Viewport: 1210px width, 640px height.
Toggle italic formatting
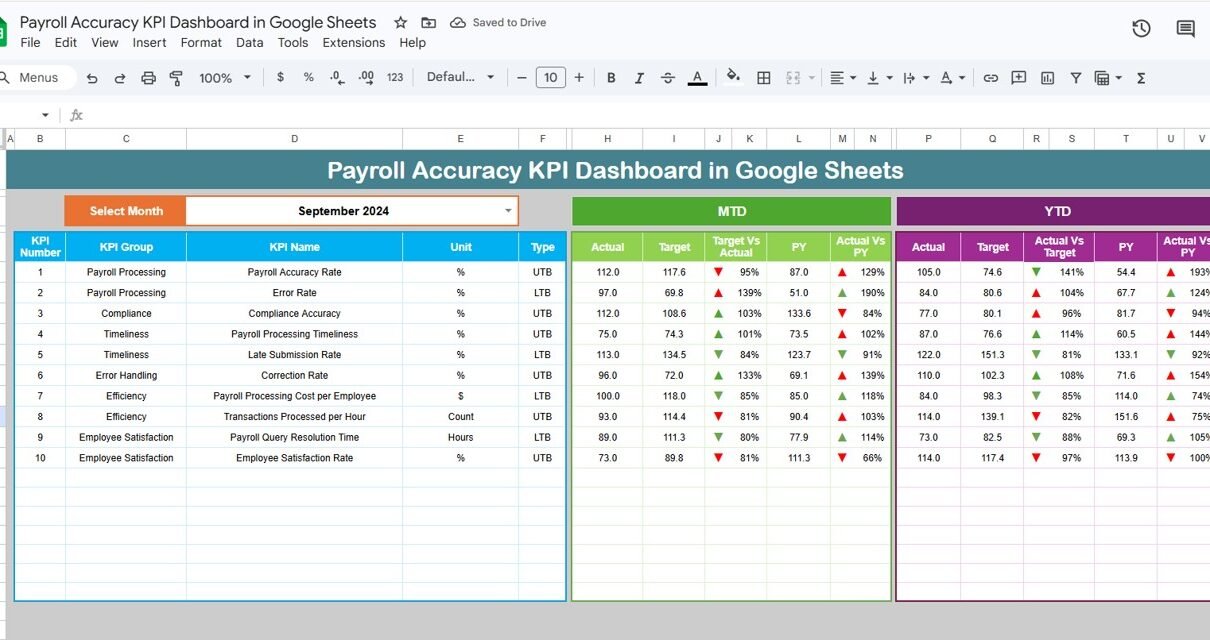click(640, 78)
